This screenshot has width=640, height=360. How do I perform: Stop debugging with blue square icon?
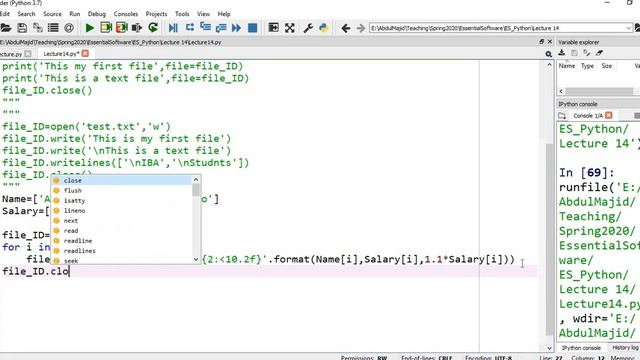coord(253,28)
